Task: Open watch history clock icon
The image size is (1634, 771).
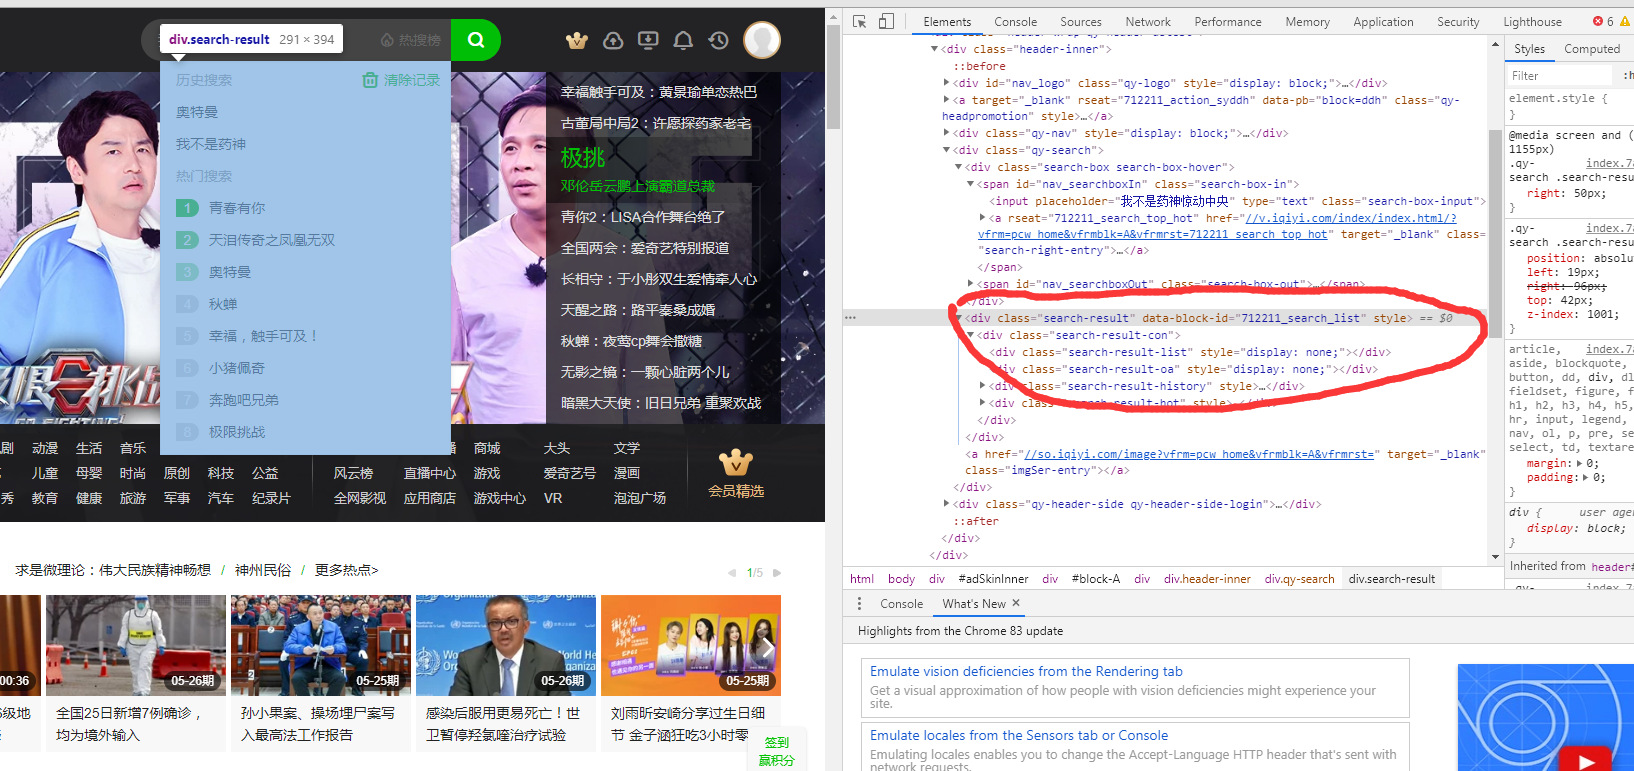Action: [718, 40]
